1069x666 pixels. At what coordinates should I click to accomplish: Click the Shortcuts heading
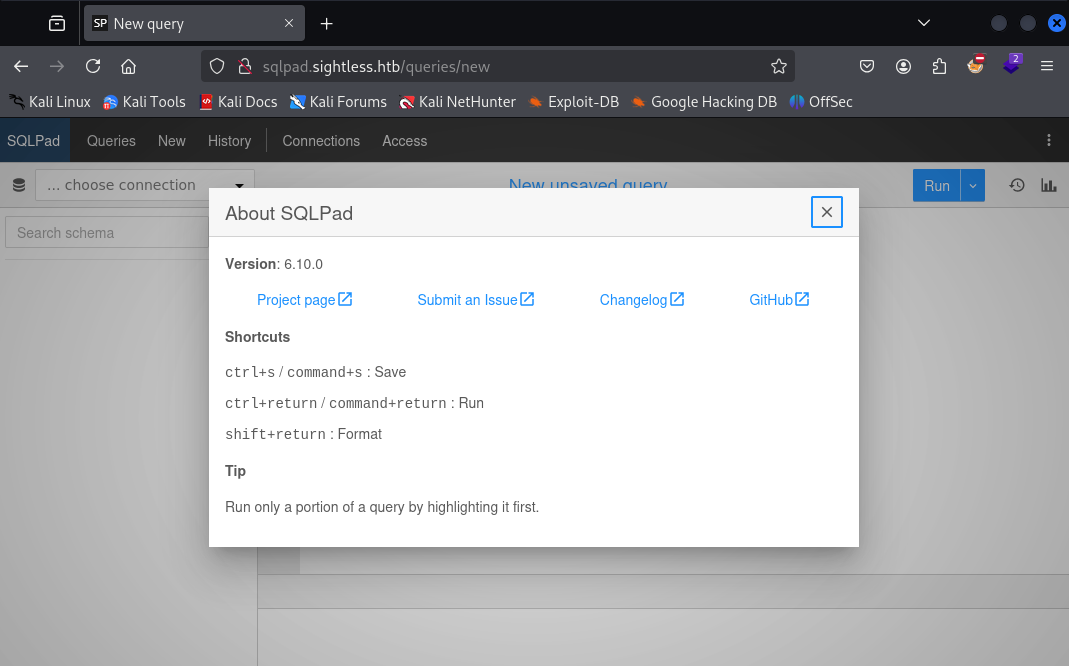tap(258, 337)
